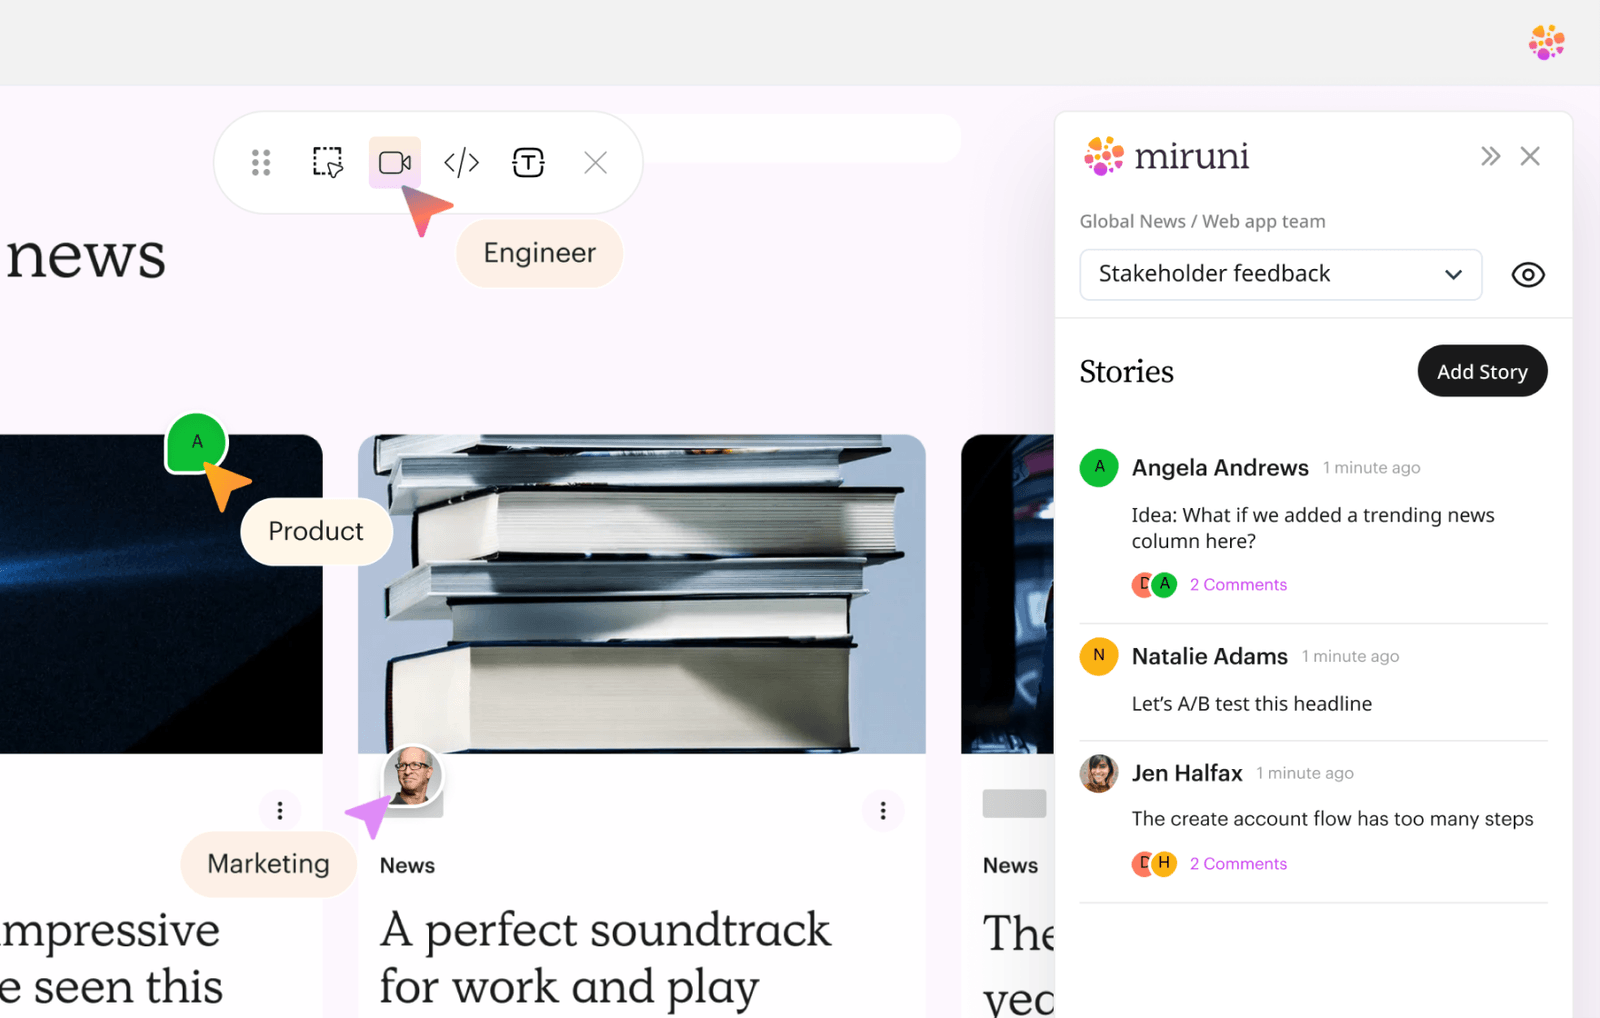Click the miruni icon in the top-right corner
The width and height of the screenshot is (1600, 1018).
click(1547, 42)
